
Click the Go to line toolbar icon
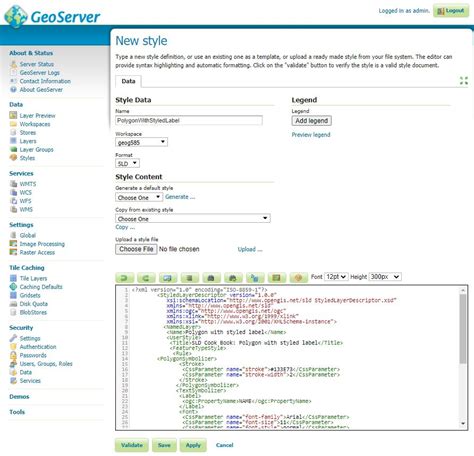tap(168, 277)
